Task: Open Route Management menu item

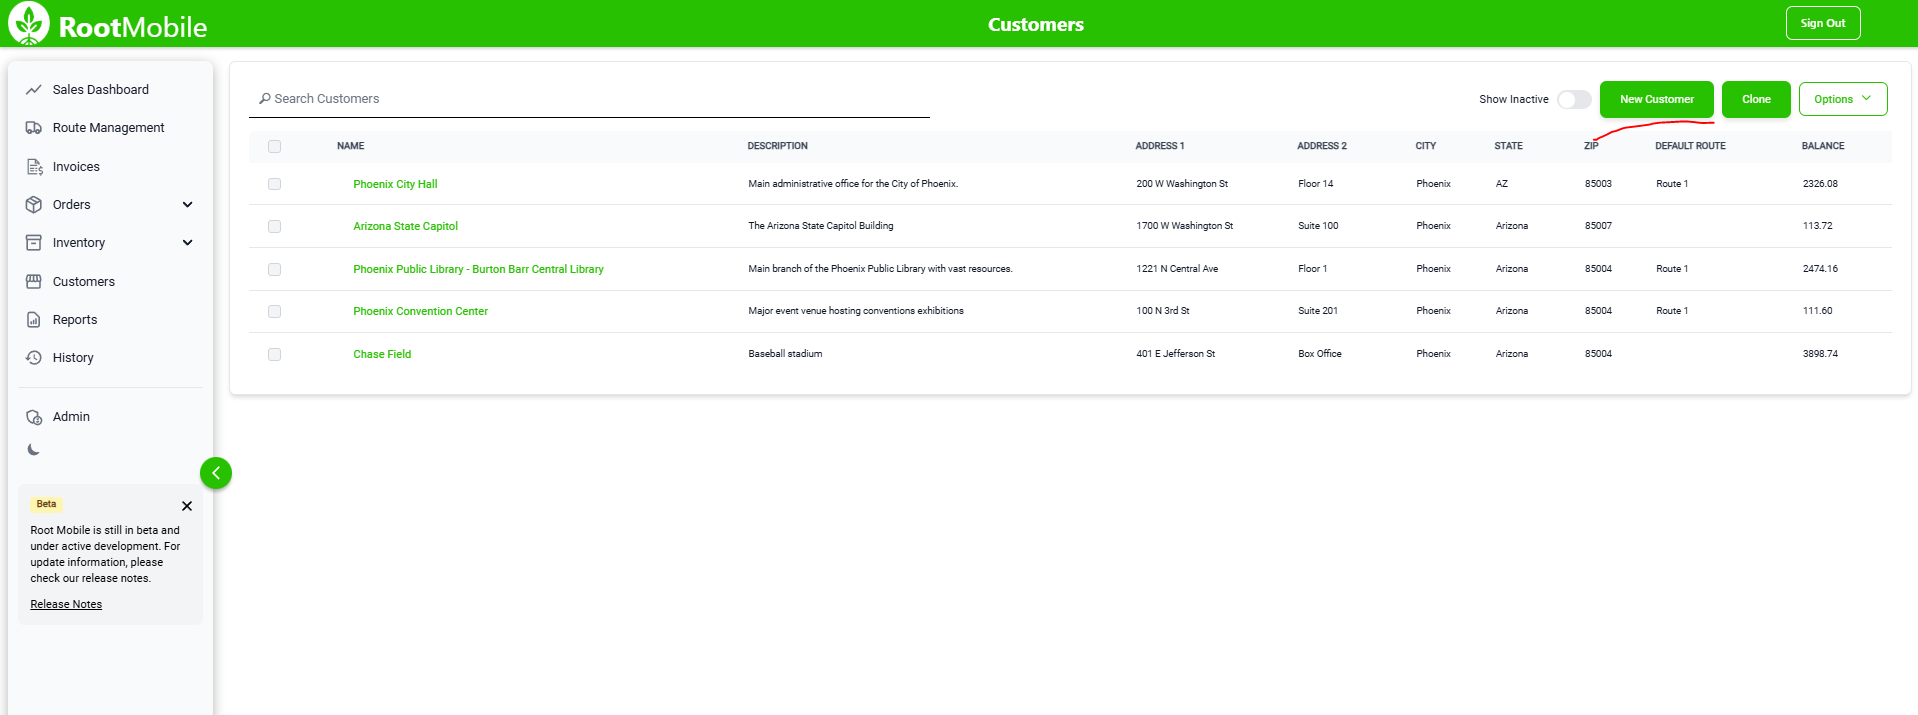Action: click(x=109, y=128)
